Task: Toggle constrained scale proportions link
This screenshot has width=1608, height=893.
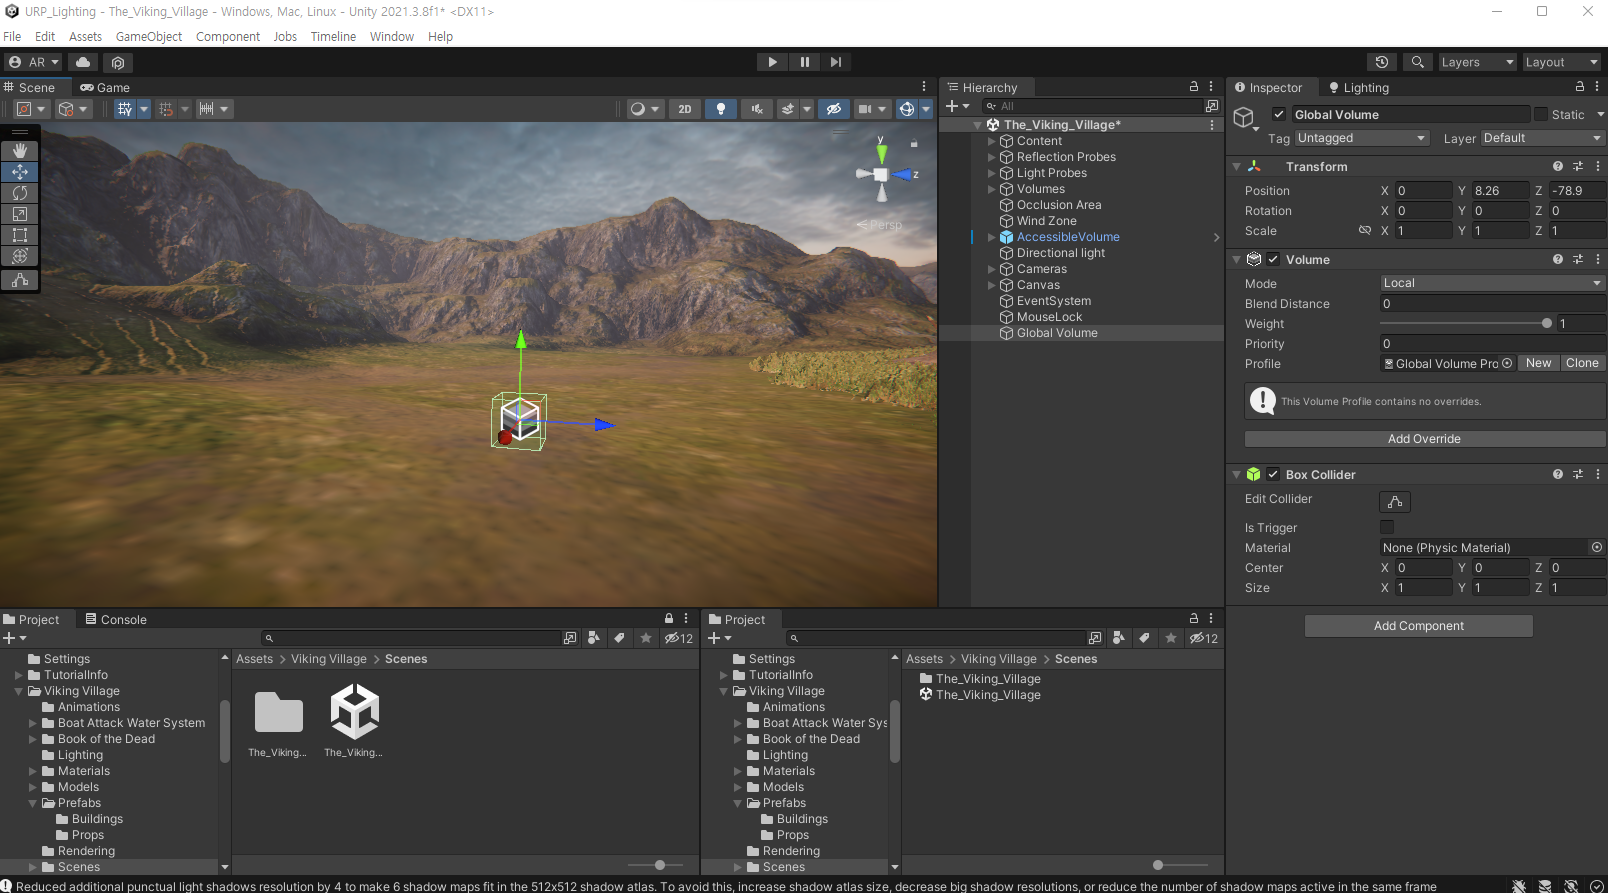Action: [x=1364, y=230]
